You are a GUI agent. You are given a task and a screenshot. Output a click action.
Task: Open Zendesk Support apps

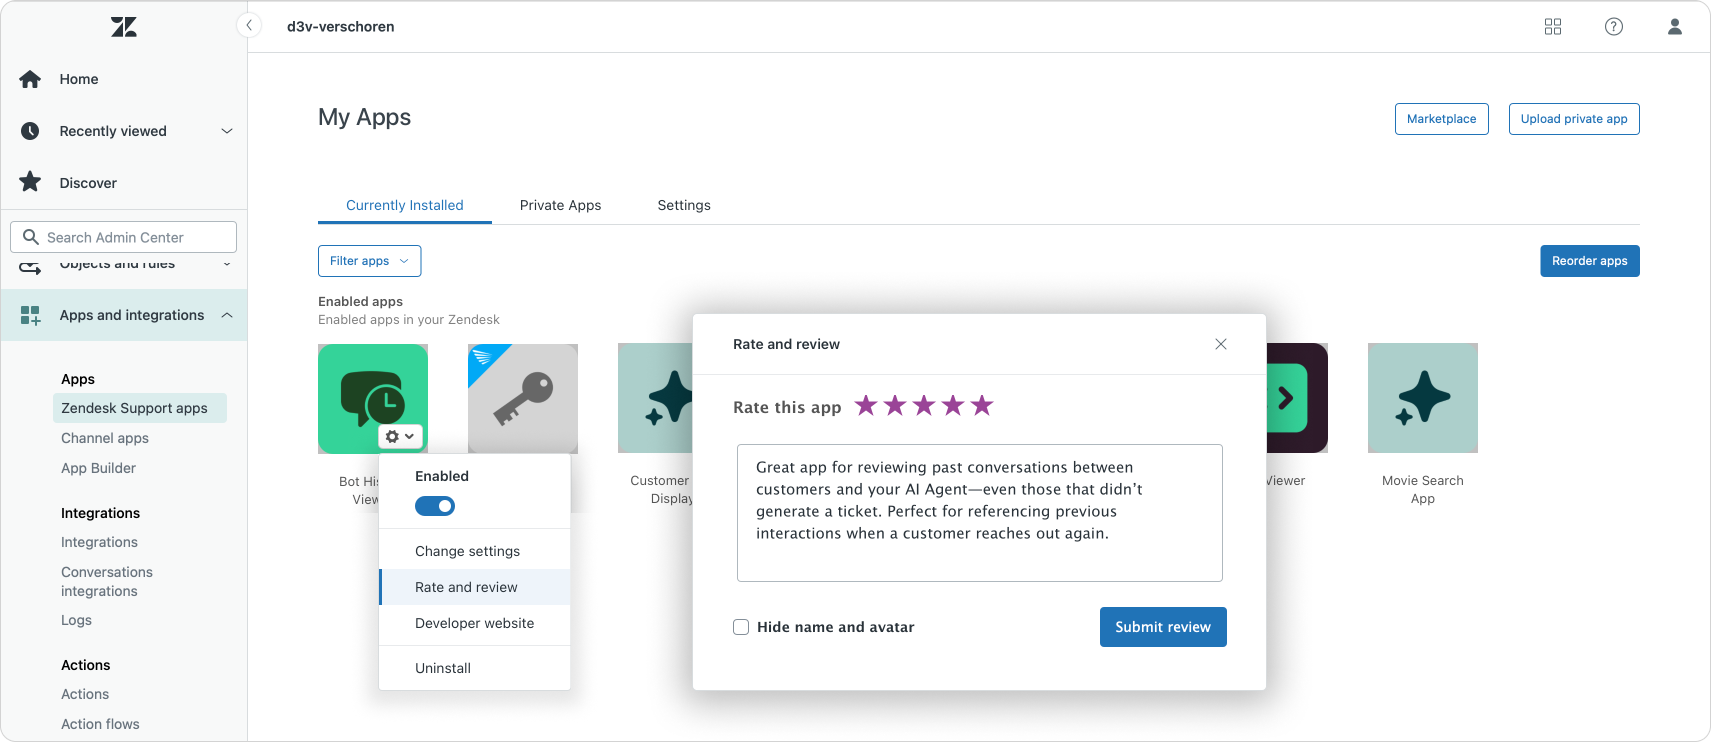[x=139, y=408]
